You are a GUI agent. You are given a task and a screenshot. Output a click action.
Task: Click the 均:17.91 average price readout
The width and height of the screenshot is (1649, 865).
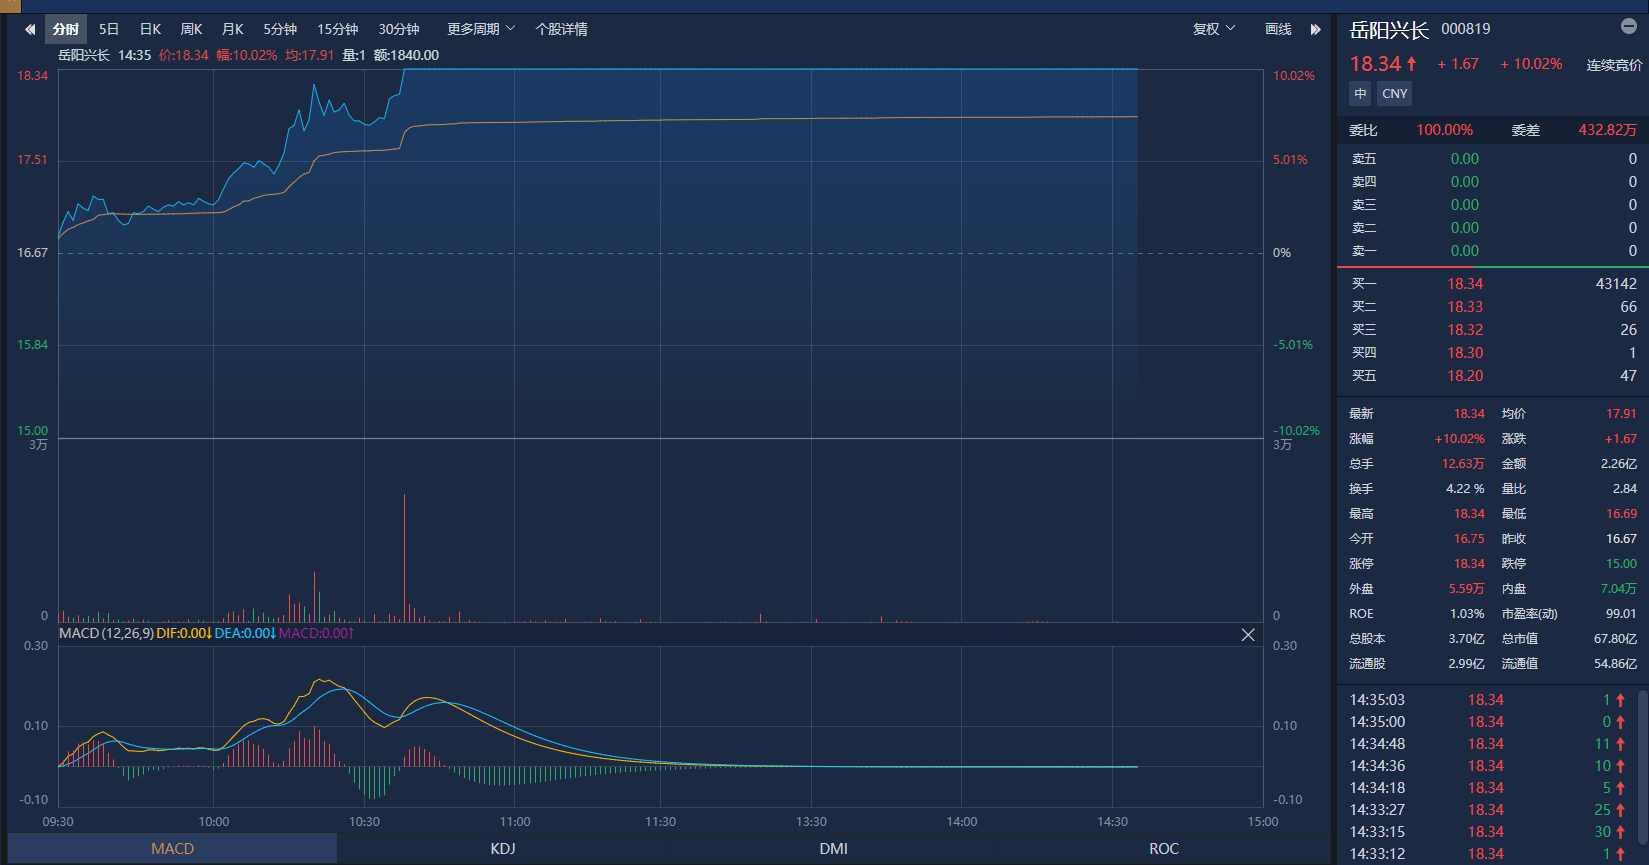point(310,55)
